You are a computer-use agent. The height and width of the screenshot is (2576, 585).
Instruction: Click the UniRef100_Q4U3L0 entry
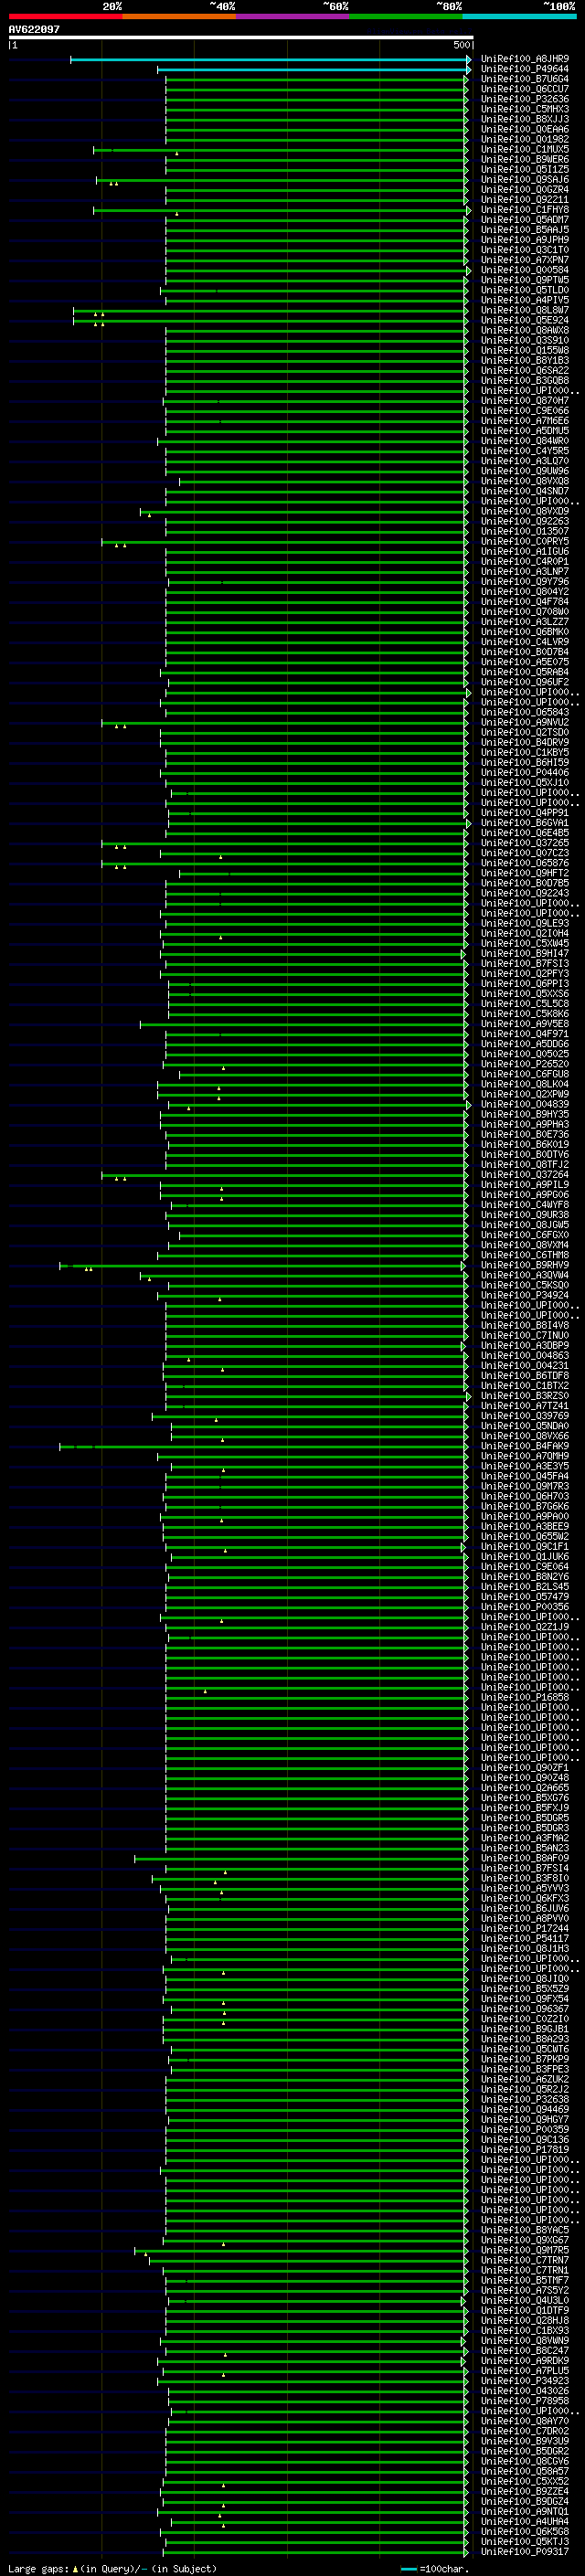(x=525, y=2301)
